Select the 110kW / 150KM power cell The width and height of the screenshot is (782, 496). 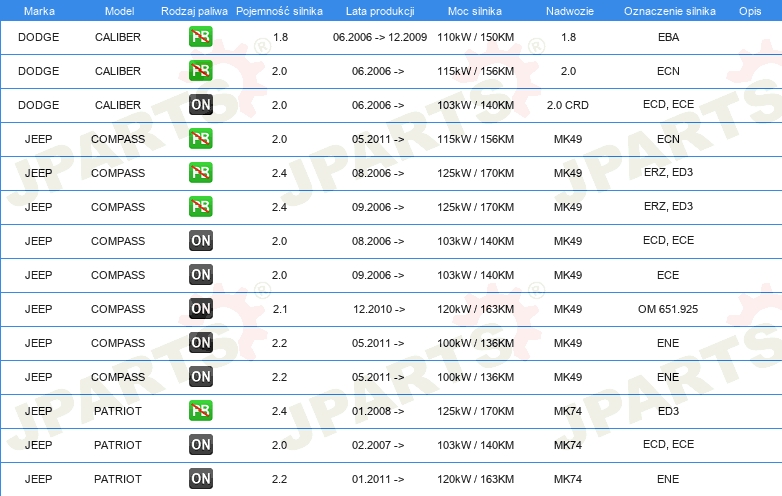[475, 37]
